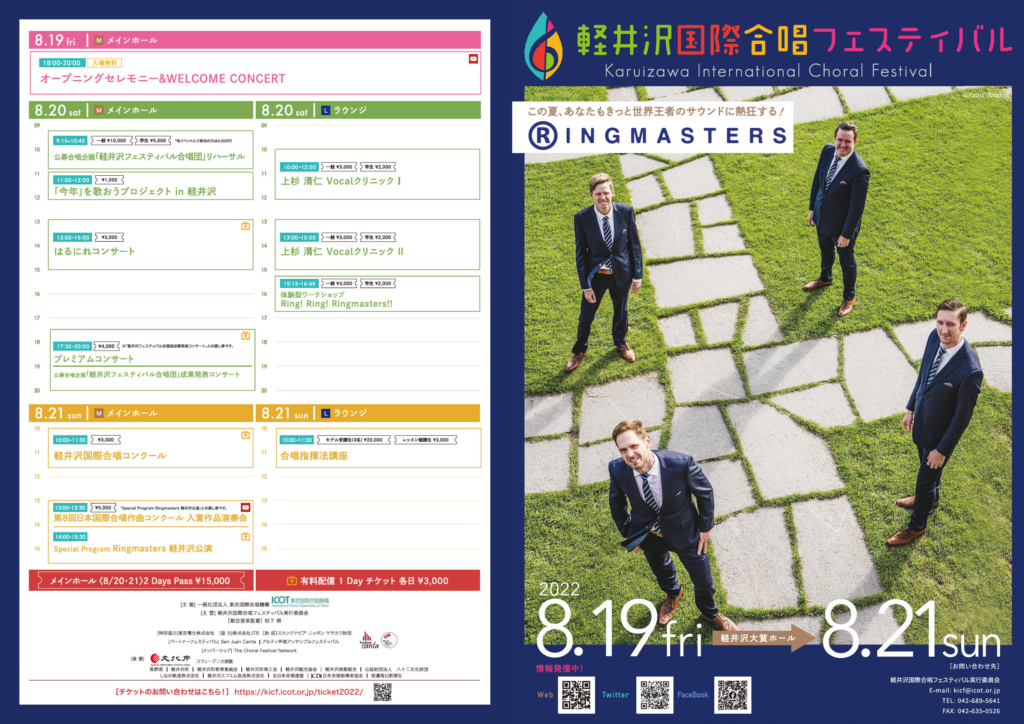
Task: Click 「今年」を歌おうプロジェクト in 軽井沢
Action: tap(135, 192)
